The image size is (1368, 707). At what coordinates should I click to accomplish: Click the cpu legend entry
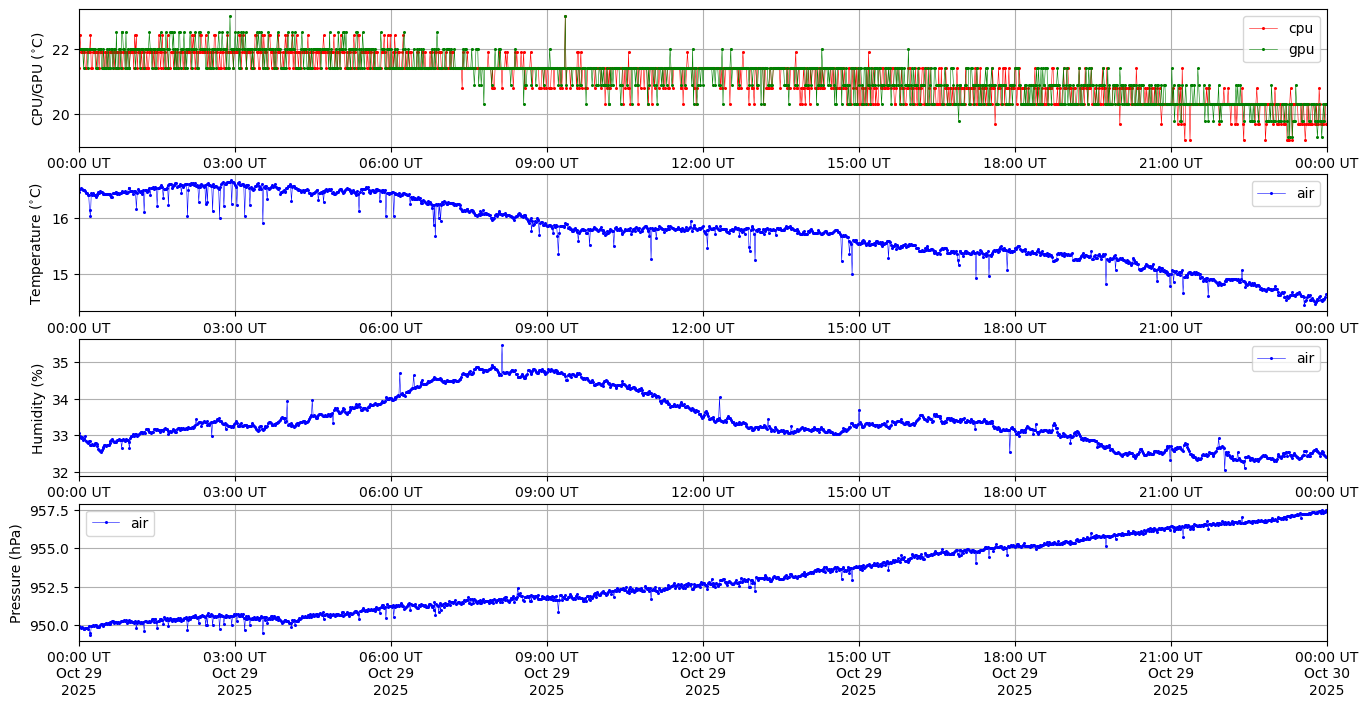pyautogui.click(x=1301, y=28)
